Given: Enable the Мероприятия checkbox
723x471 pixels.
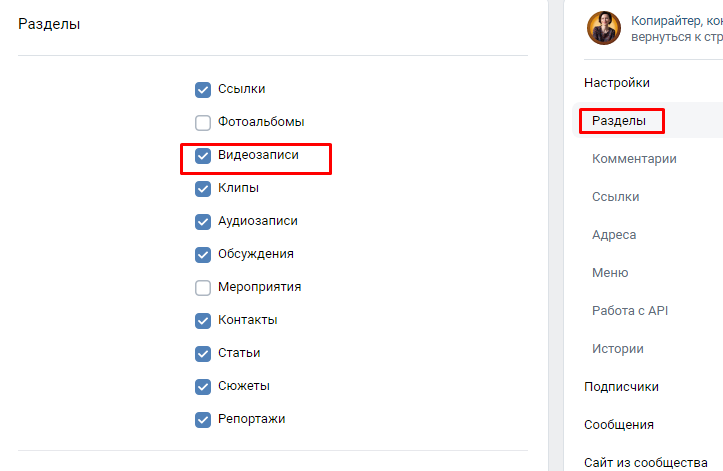Looking at the screenshot, I should click(203, 287).
